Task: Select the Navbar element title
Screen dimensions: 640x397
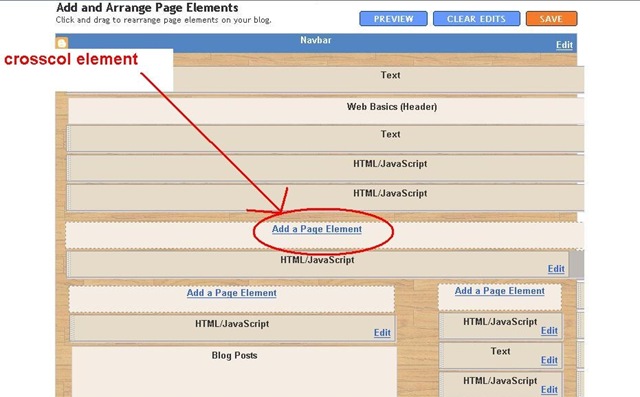Action: (x=316, y=40)
